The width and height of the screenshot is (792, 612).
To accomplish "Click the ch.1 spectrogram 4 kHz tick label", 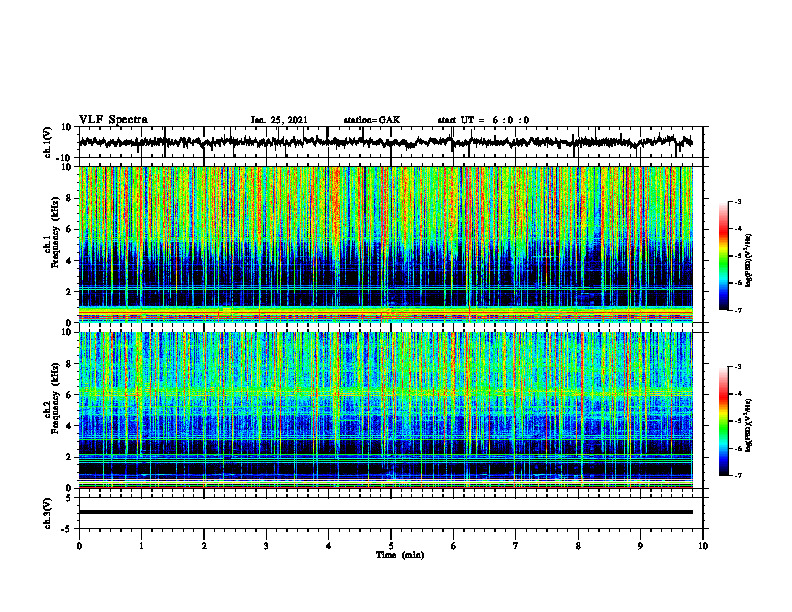I will 70,261.
